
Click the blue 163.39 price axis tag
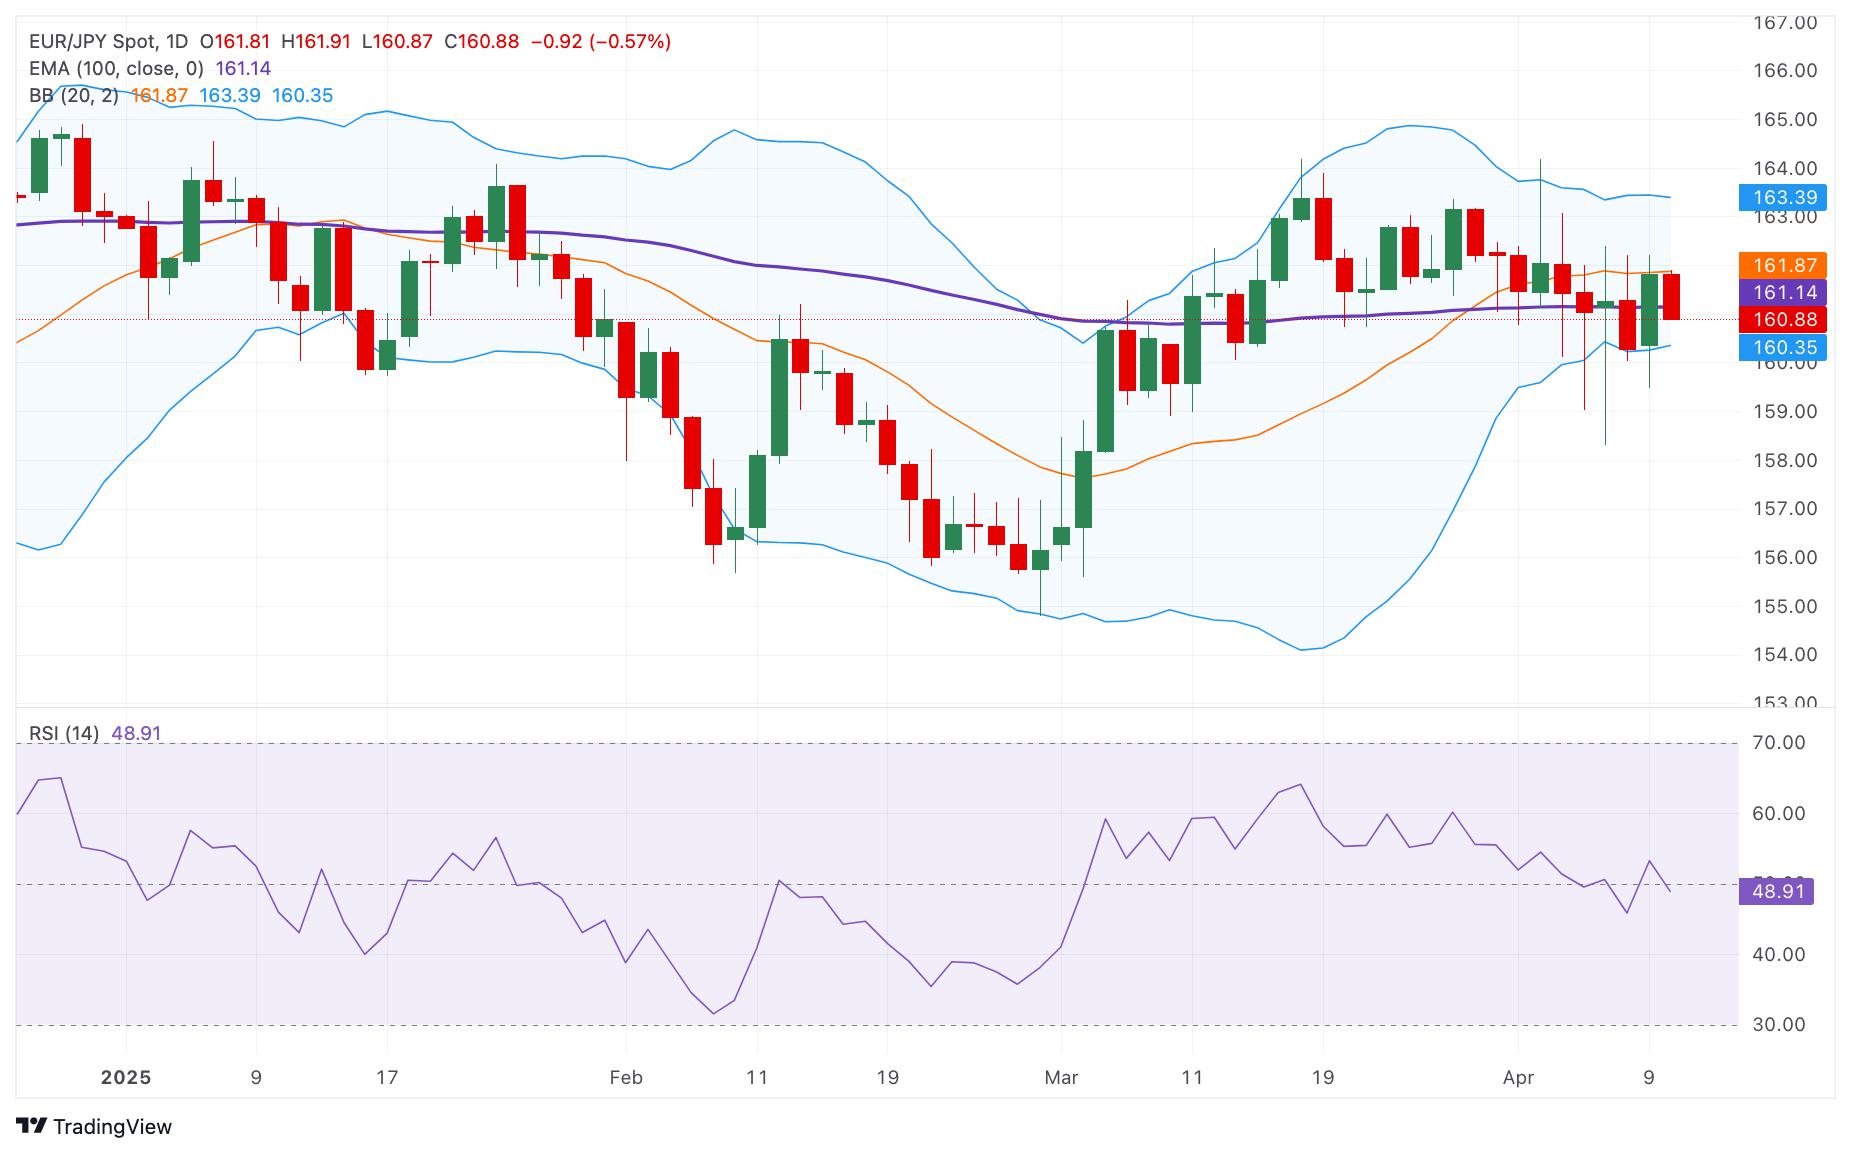coord(1783,197)
